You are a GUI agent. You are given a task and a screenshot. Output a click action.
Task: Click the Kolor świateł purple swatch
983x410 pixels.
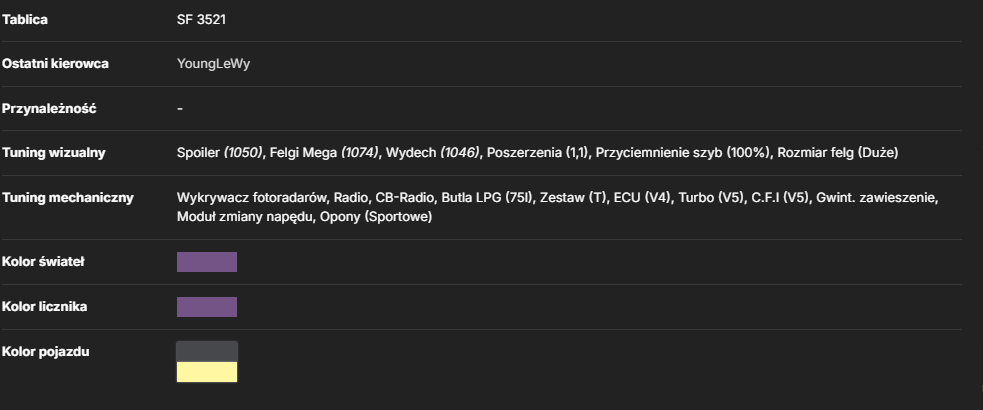click(207, 262)
